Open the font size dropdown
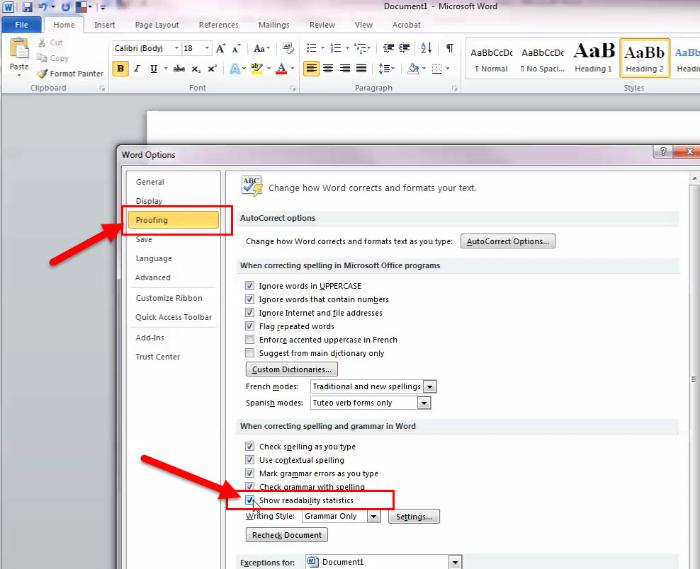 [x=207, y=48]
